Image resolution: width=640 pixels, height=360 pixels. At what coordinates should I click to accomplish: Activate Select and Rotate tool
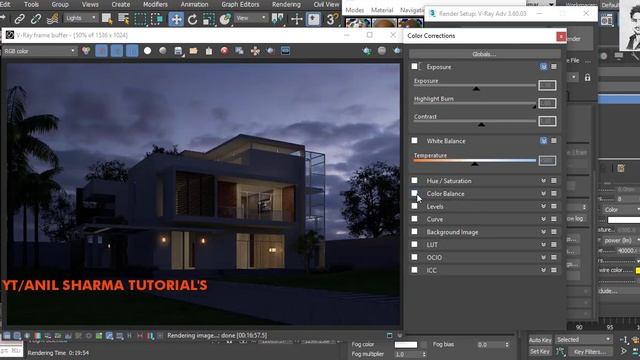(193, 19)
